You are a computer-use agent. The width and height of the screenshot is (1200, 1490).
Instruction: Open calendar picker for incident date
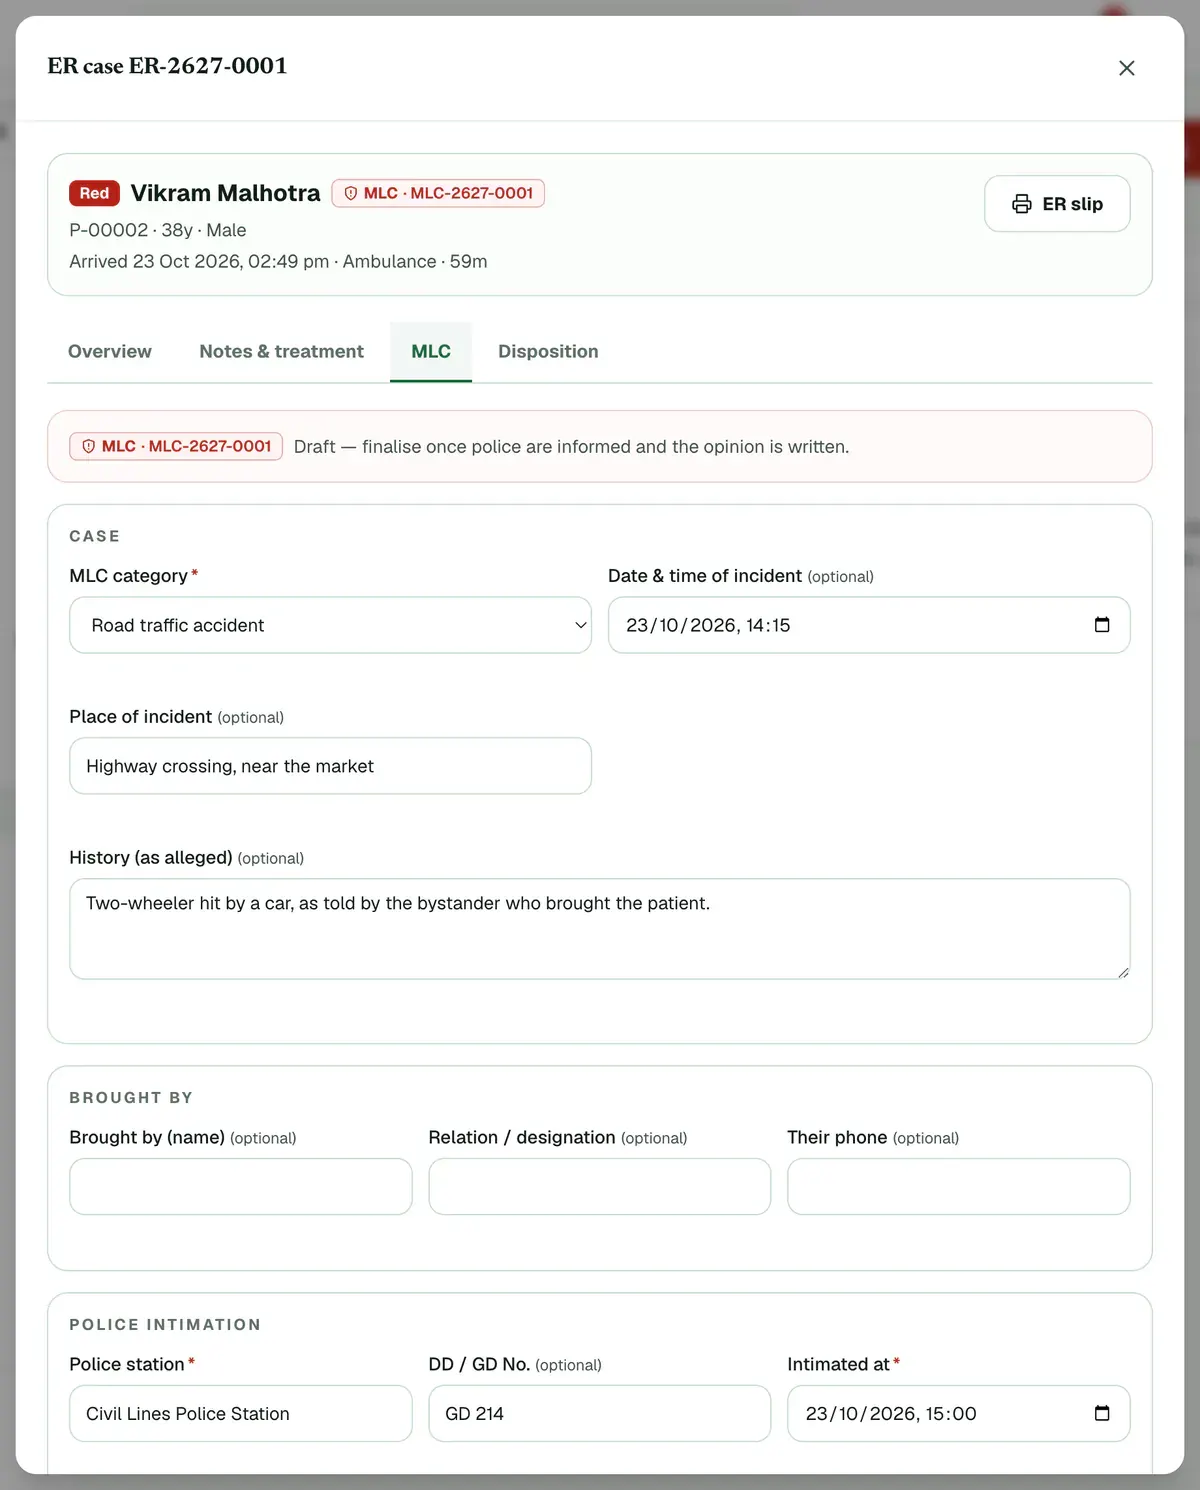[1102, 625]
